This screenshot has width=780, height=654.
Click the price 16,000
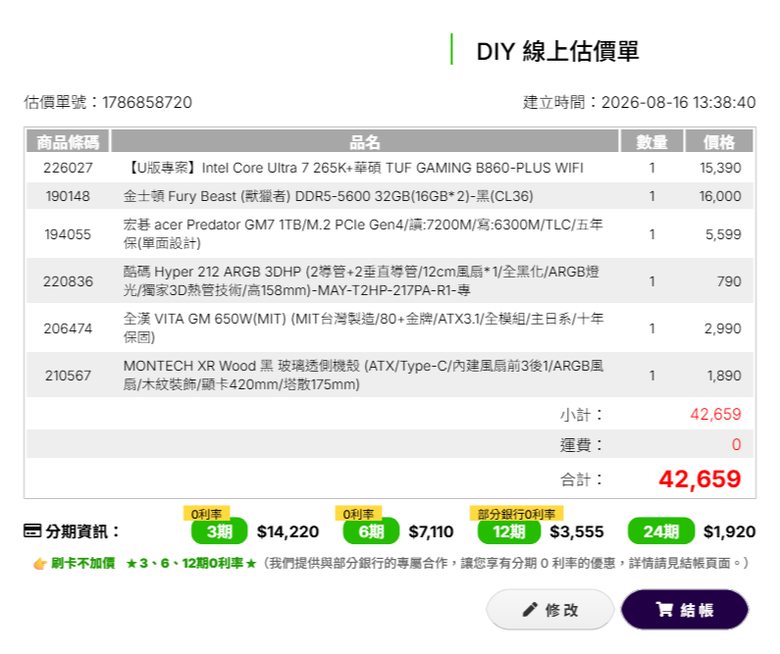click(720, 196)
